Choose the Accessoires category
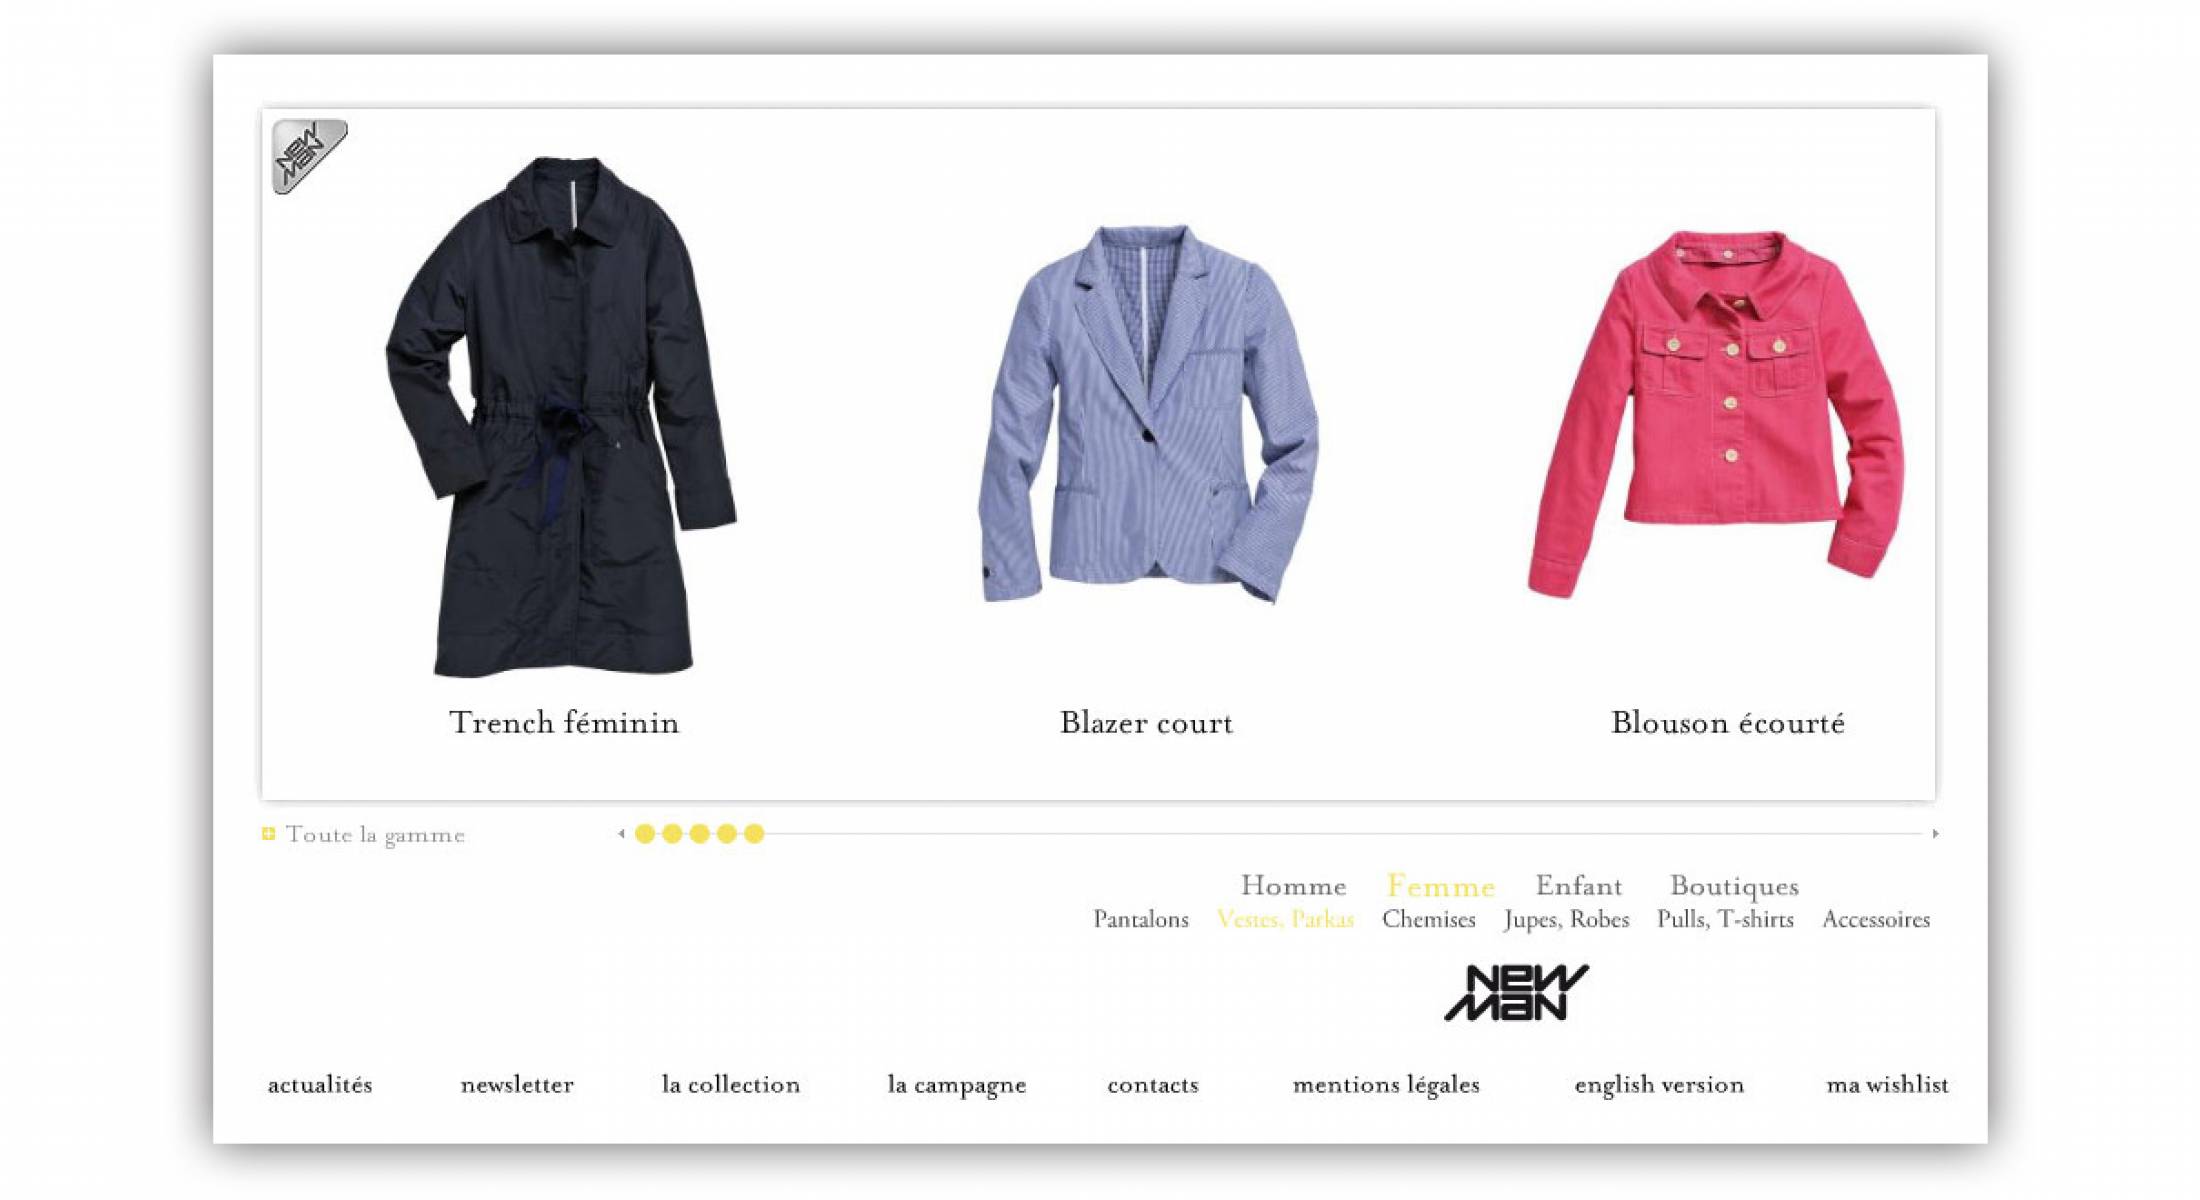 tap(1876, 920)
